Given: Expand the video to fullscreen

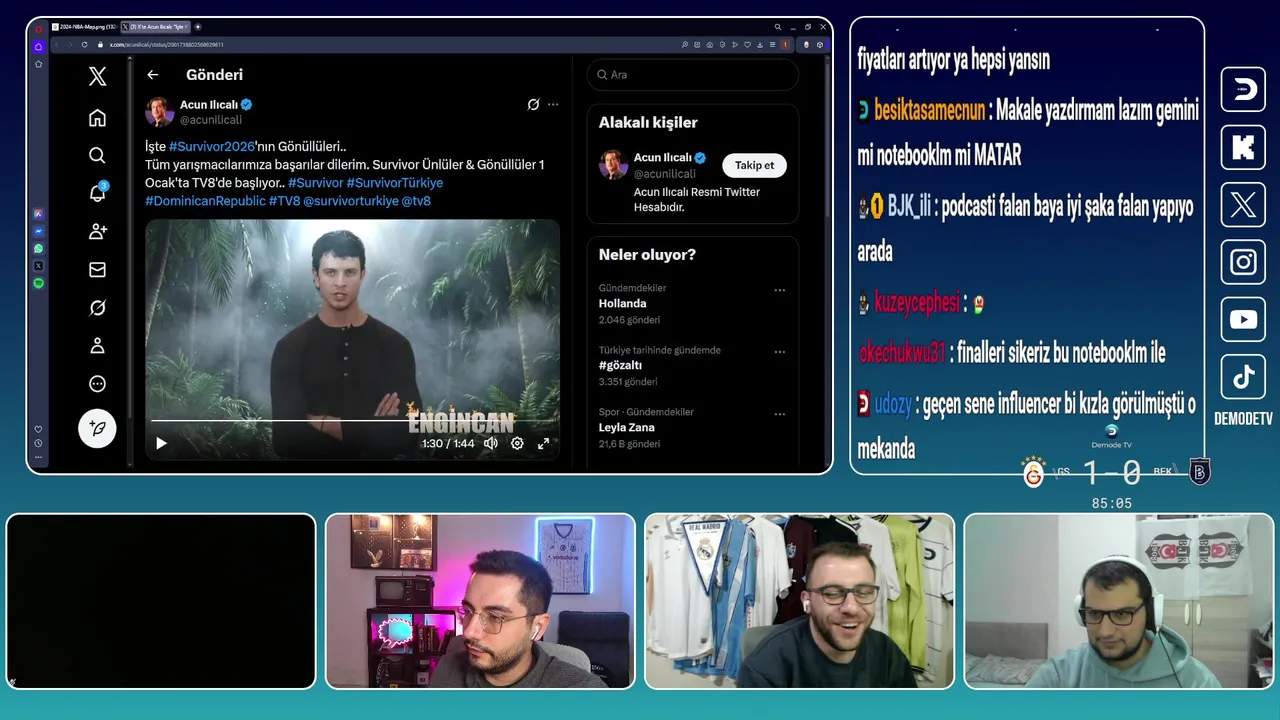Looking at the screenshot, I should click(544, 443).
